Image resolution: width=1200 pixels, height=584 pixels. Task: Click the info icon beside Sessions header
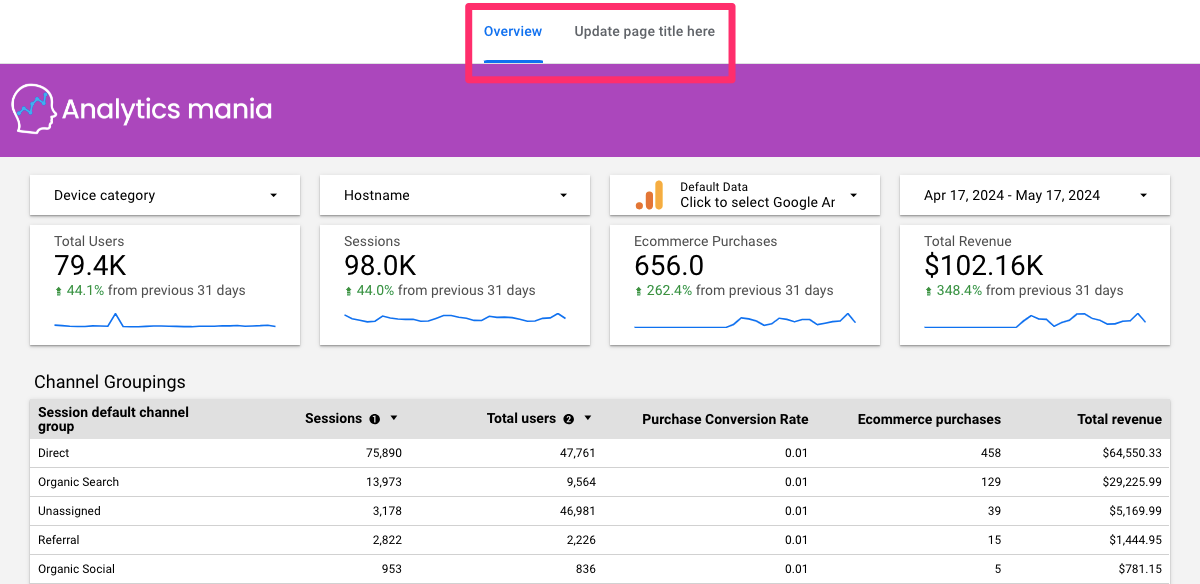[375, 419]
